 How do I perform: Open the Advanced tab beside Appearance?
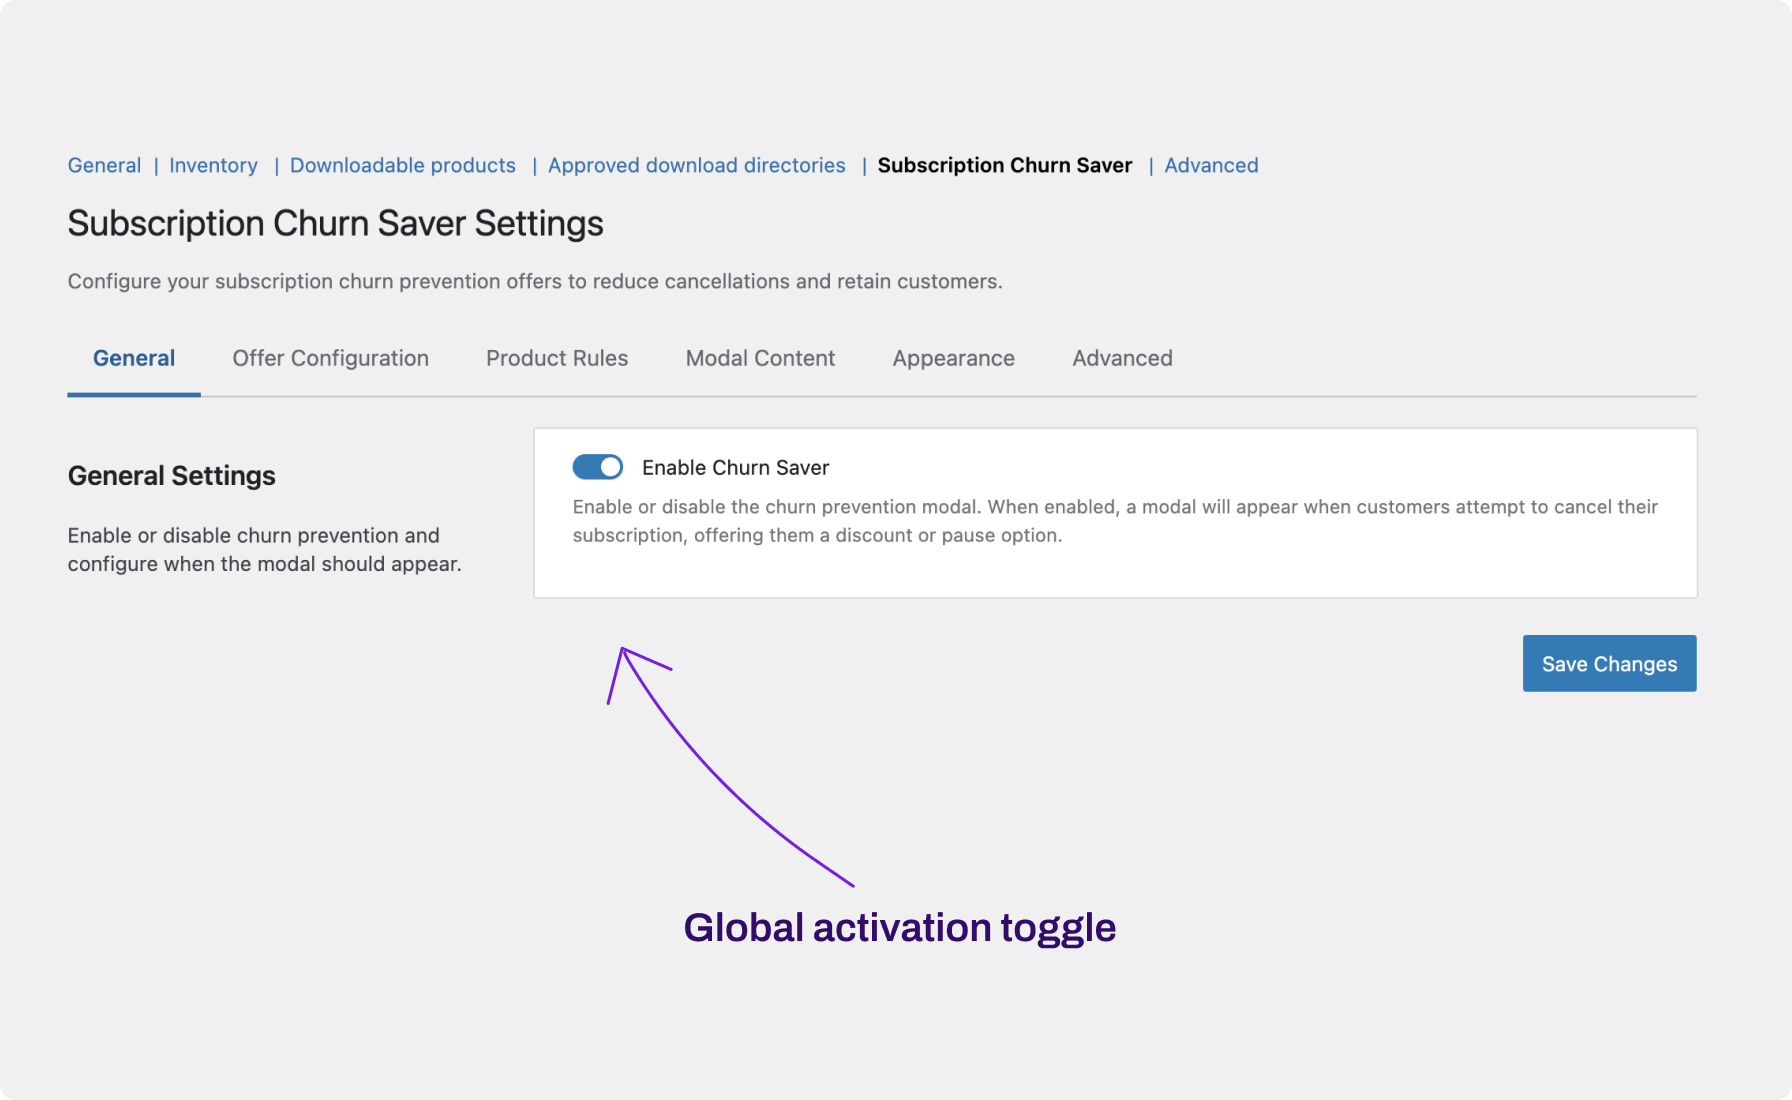pos(1122,358)
